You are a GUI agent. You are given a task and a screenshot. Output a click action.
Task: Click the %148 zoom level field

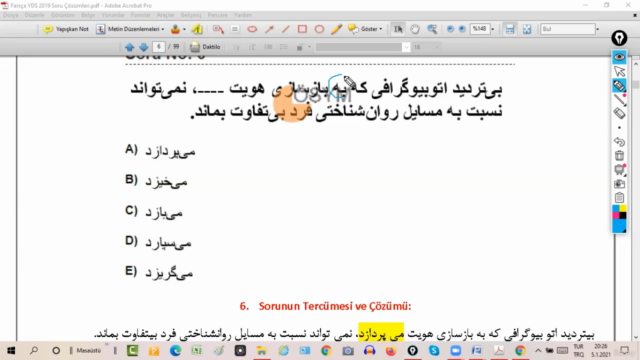click(480, 29)
